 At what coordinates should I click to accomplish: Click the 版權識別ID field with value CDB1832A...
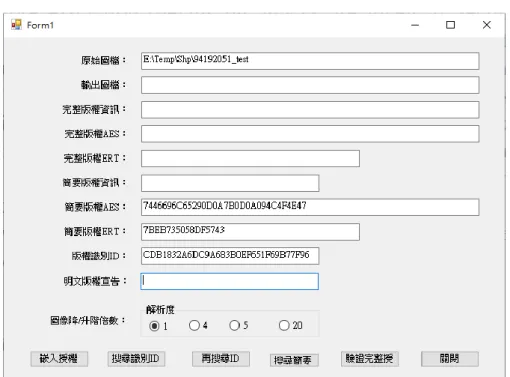tap(230, 256)
